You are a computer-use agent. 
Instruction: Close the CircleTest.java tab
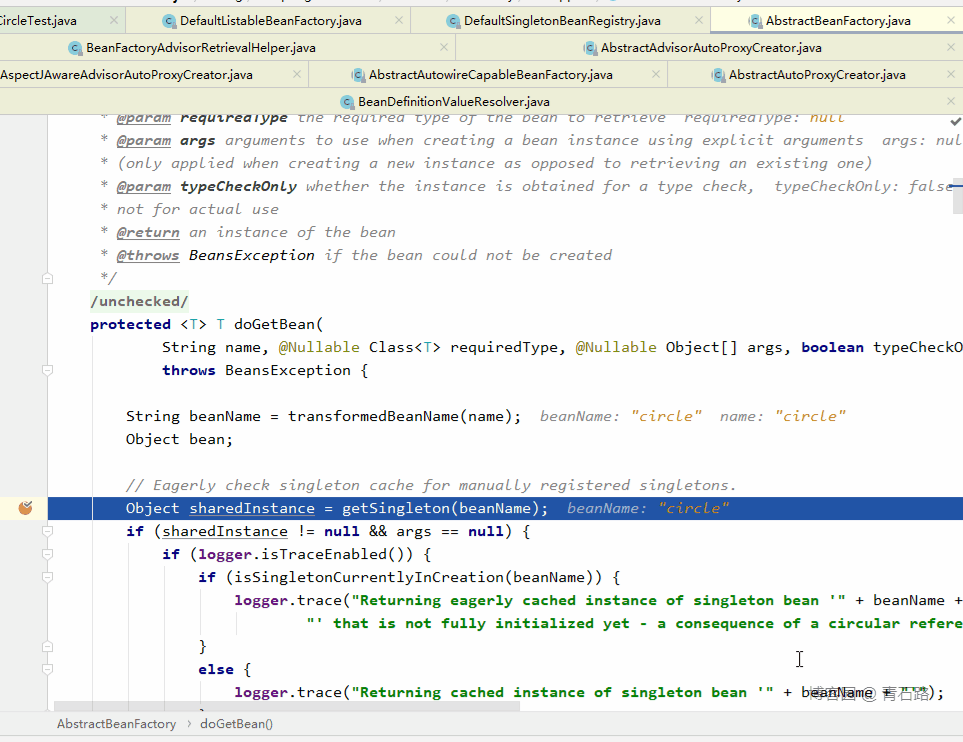[x=114, y=20]
